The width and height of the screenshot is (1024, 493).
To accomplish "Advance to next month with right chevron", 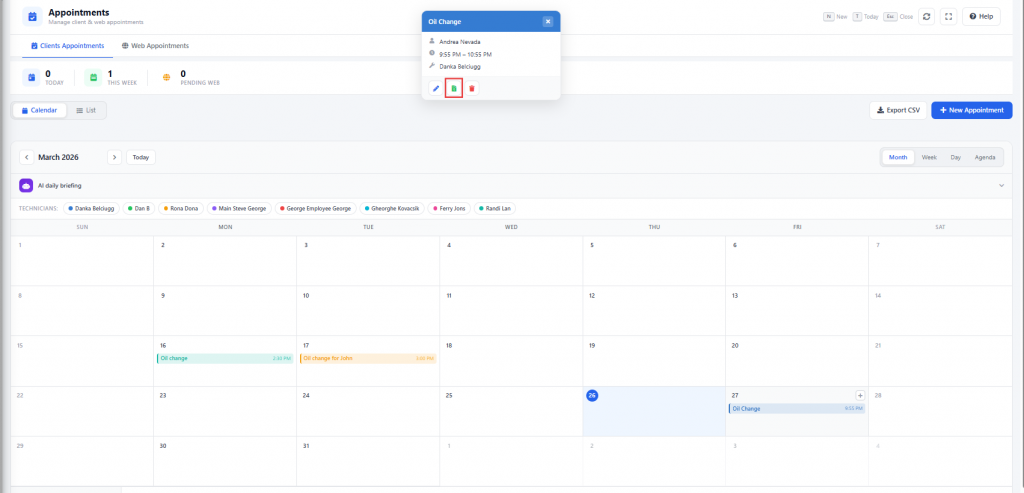I will tap(114, 157).
